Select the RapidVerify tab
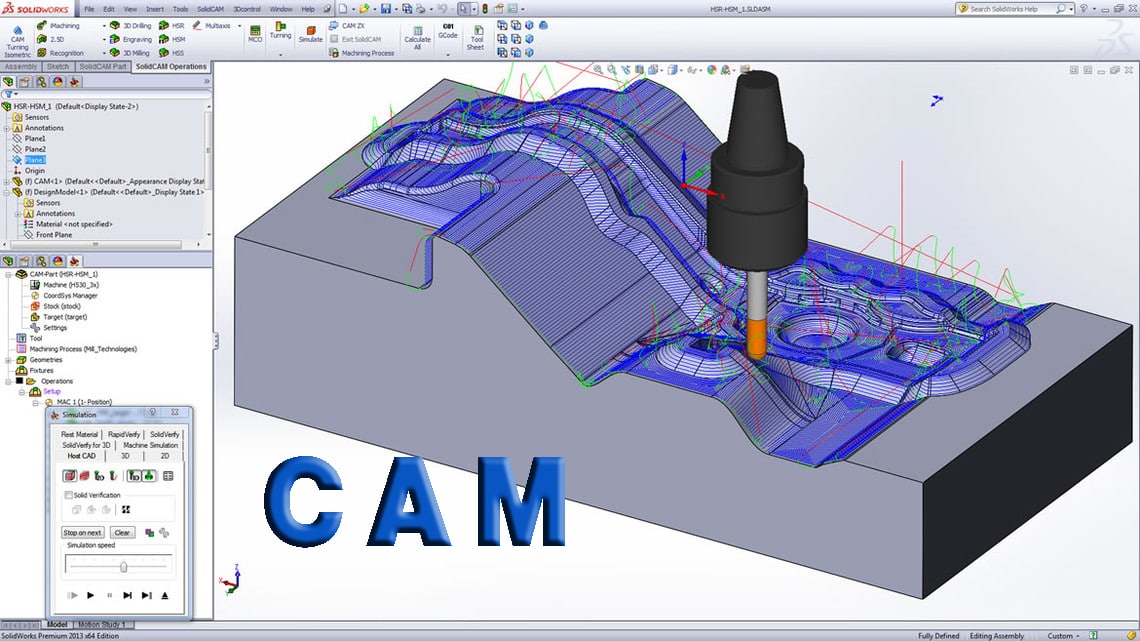This screenshot has width=1140, height=641. tap(124, 434)
